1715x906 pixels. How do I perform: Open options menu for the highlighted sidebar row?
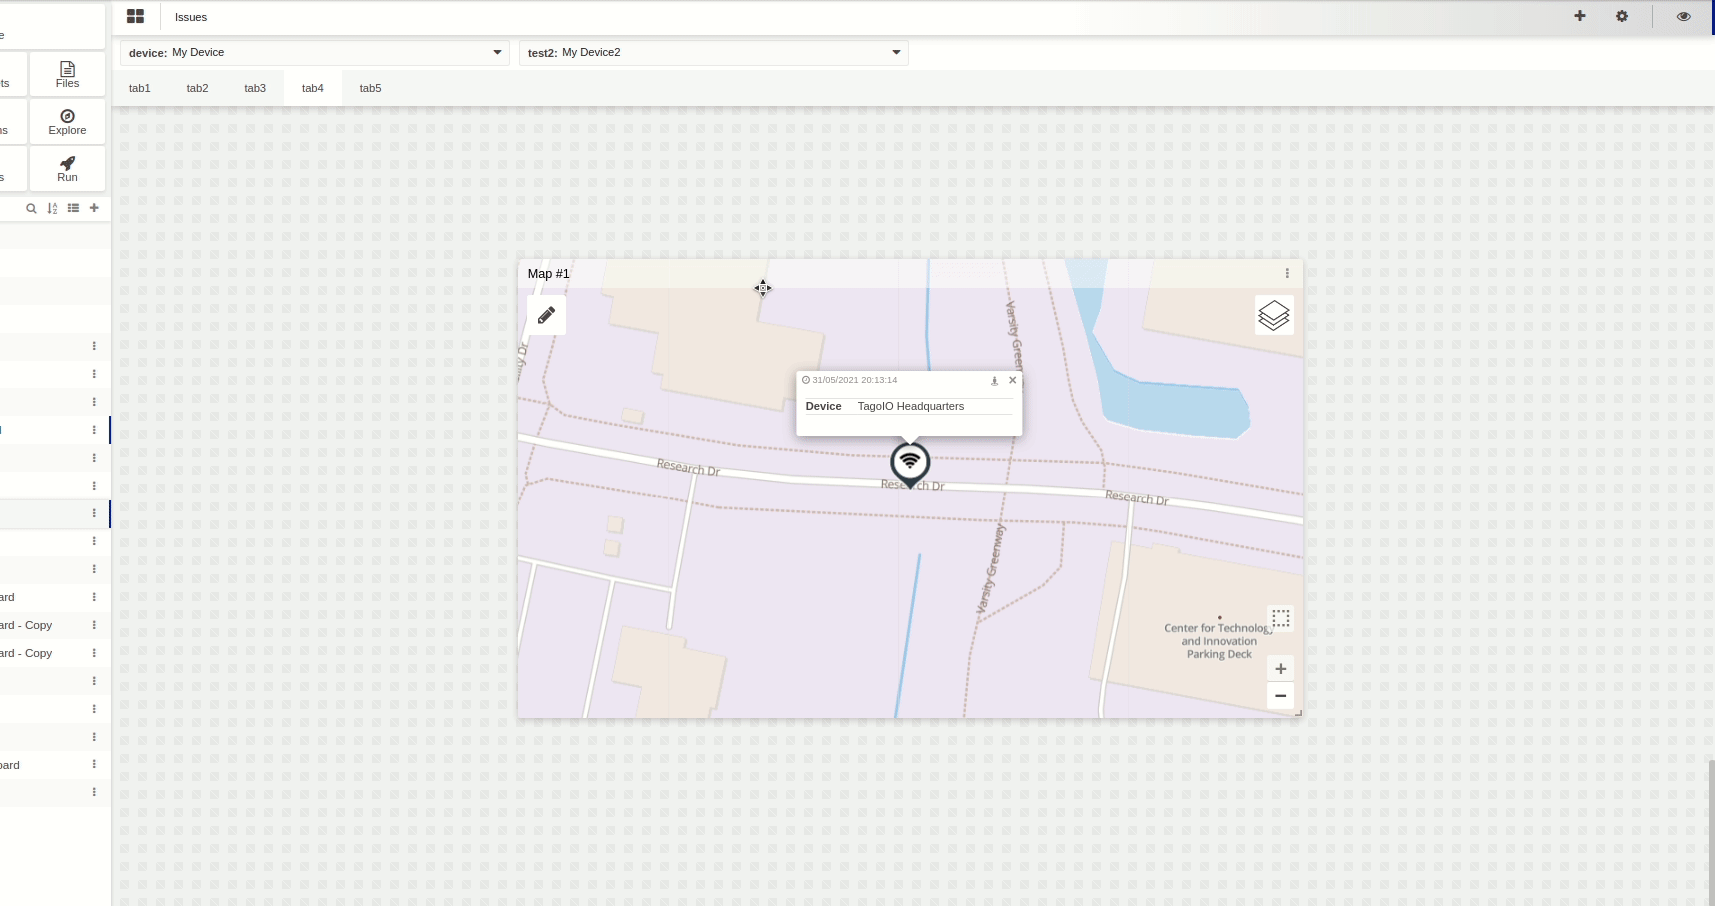pos(94,513)
